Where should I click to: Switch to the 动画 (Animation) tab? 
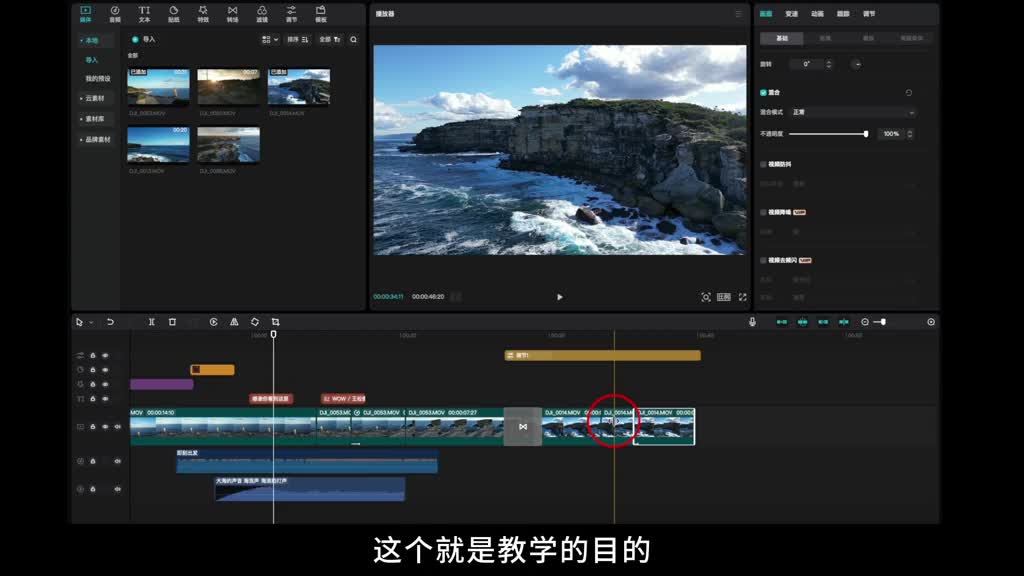(817, 14)
